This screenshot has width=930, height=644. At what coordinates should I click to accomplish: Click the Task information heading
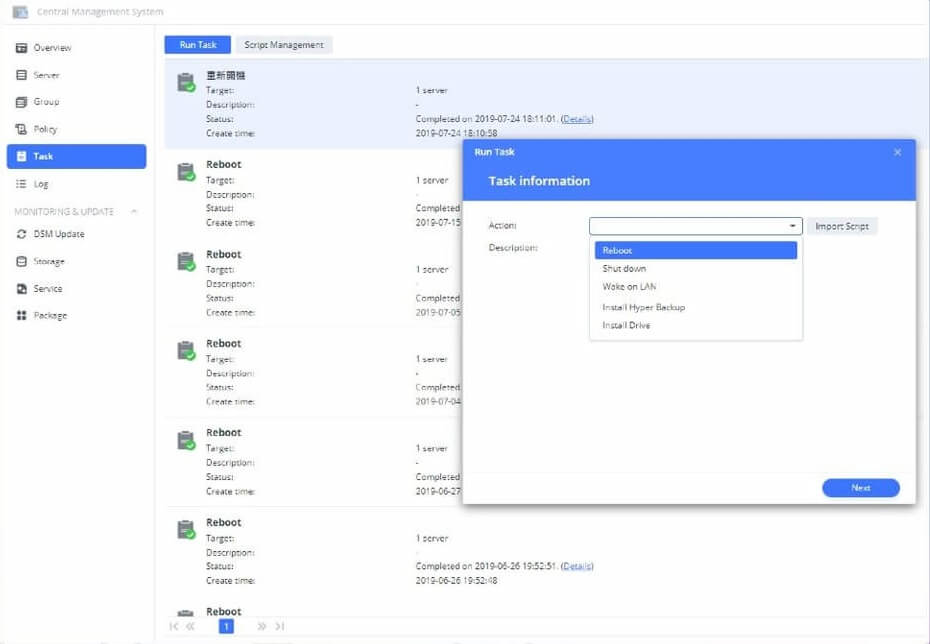(539, 181)
